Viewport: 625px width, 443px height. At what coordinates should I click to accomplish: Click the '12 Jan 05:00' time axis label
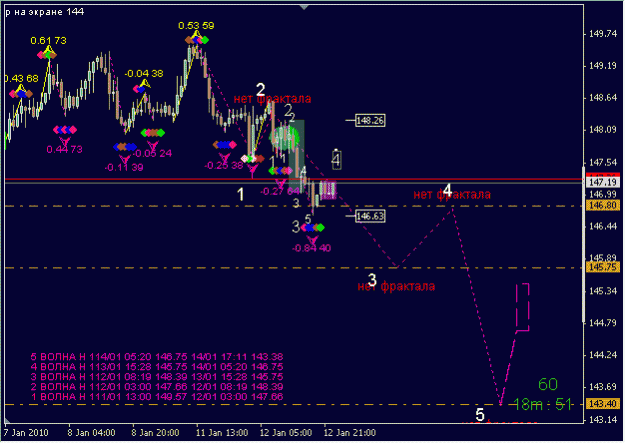(286, 433)
